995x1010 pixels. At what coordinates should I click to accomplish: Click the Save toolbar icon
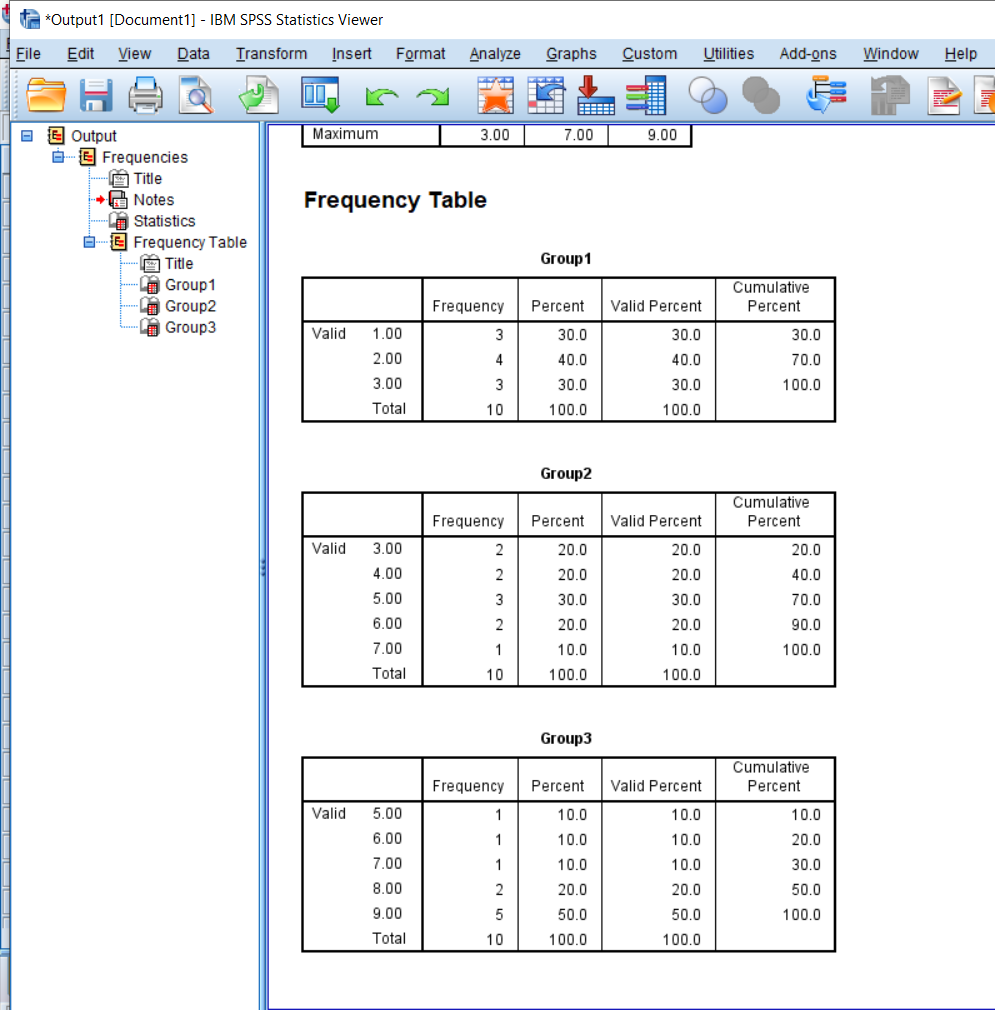pyautogui.click(x=95, y=96)
